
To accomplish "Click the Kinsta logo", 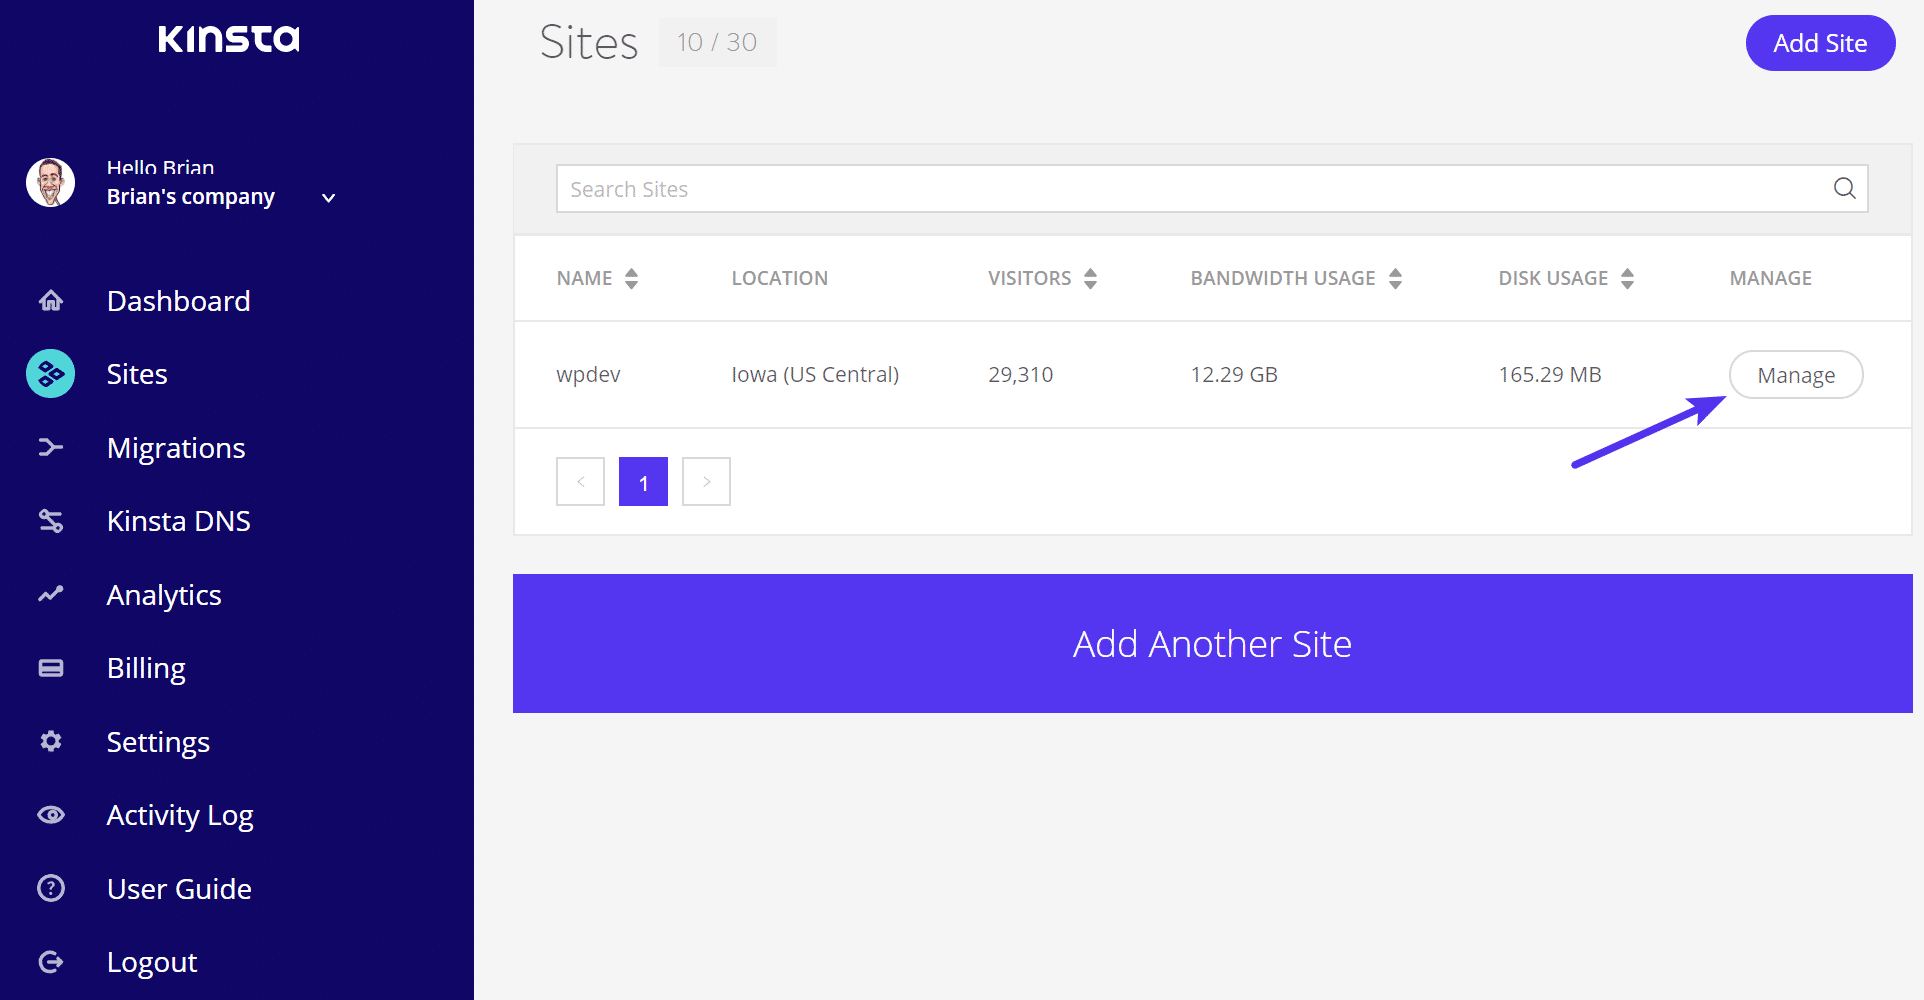I will pos(229,39).
